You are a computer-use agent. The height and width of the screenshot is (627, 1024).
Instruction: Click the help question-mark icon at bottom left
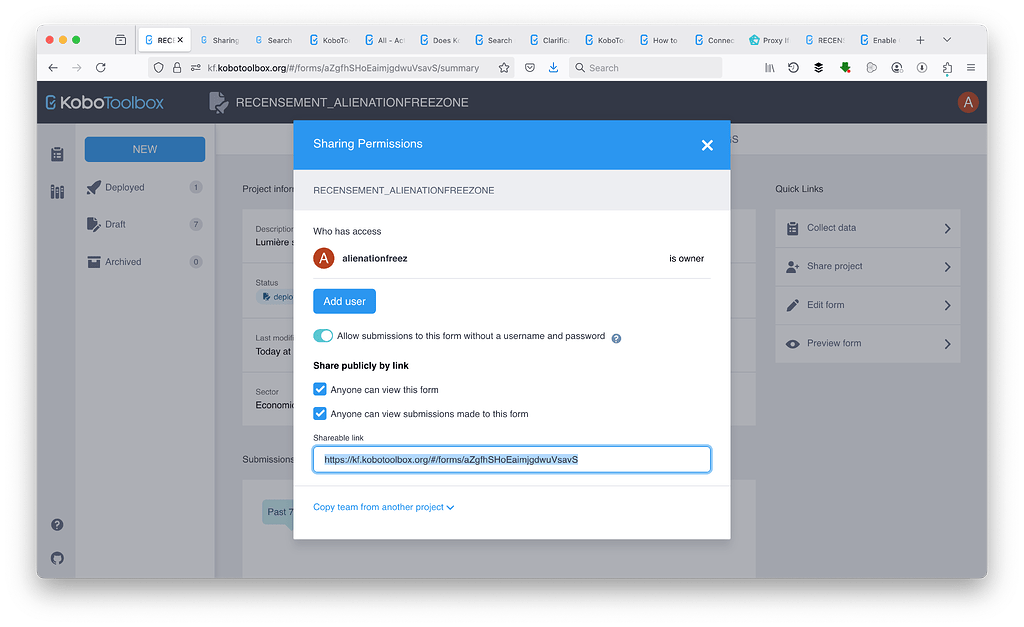pyautogui.click(x=57, y=524)
